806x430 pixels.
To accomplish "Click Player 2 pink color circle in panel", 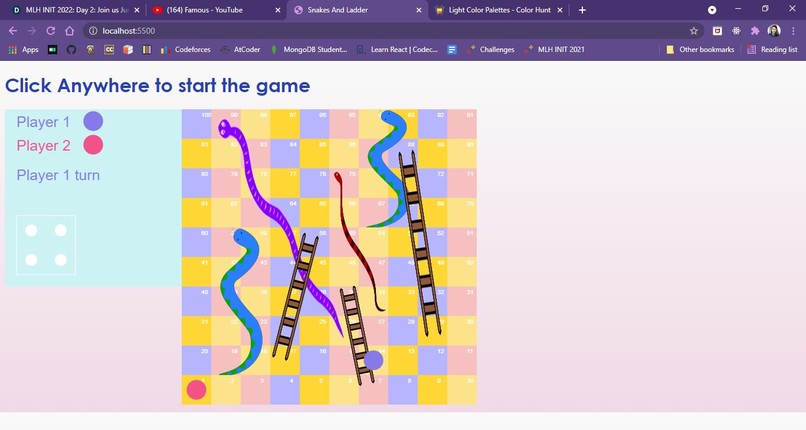I will (94, 145).
